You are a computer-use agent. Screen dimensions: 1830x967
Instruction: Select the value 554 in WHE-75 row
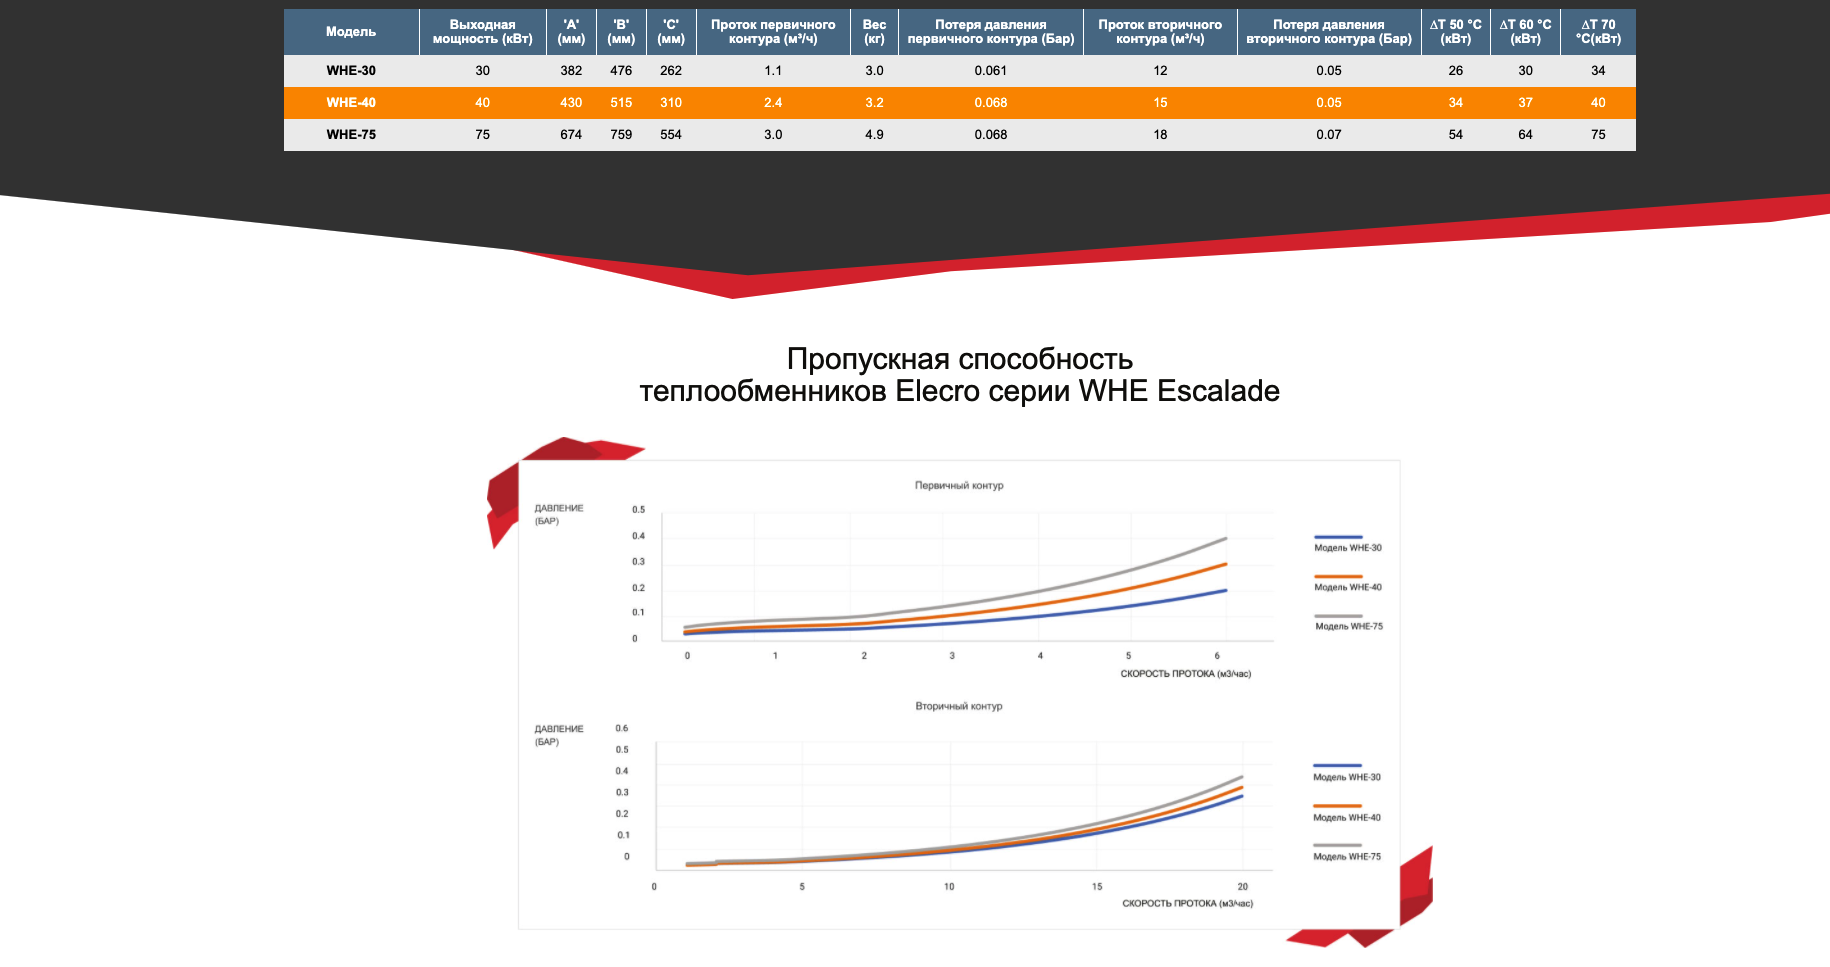point(671,135)
